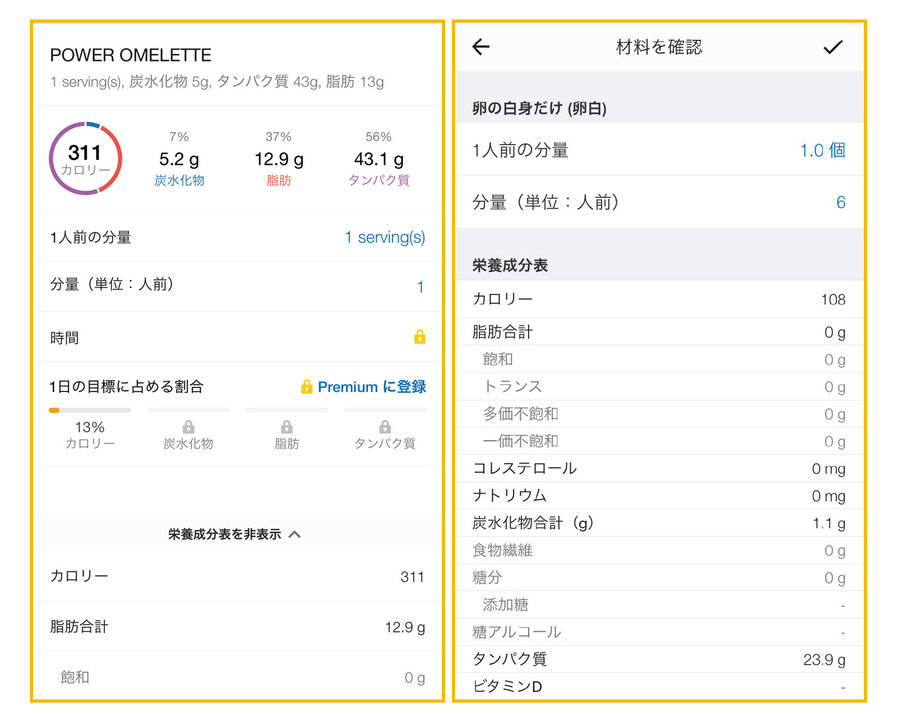The width and height of the screenshot is (897, 720).
Task: Open the 1.0 個 serving size selector
Action: (x=822, y=150)
